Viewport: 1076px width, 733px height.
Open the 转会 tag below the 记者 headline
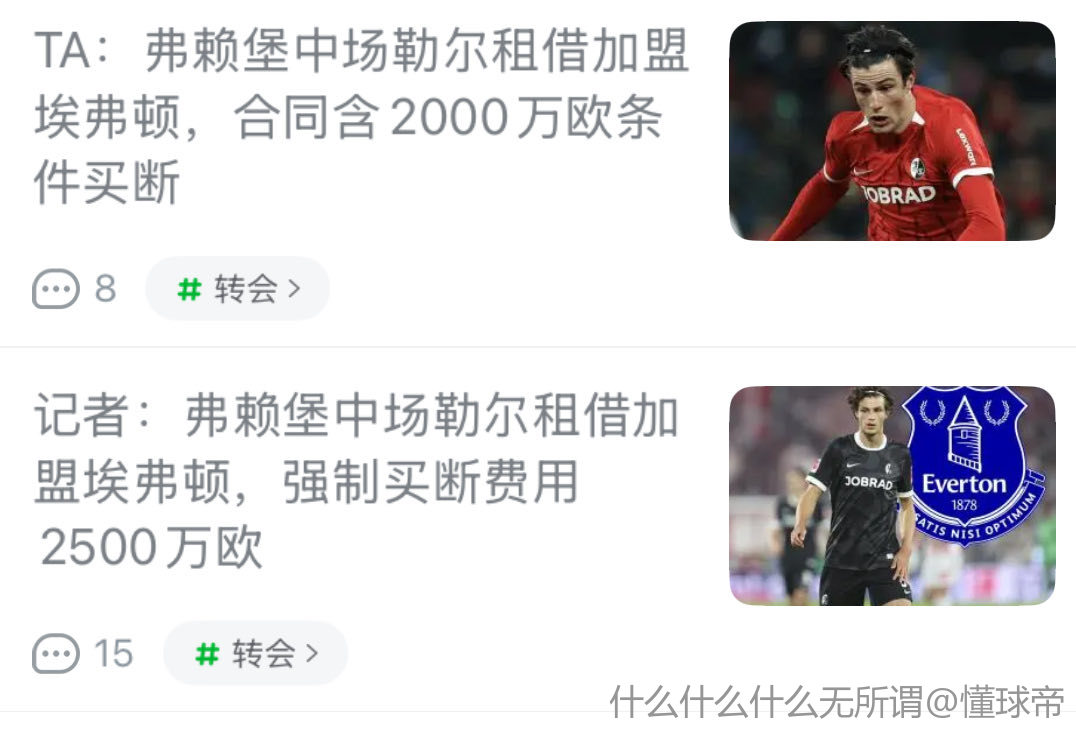point(255,653)
